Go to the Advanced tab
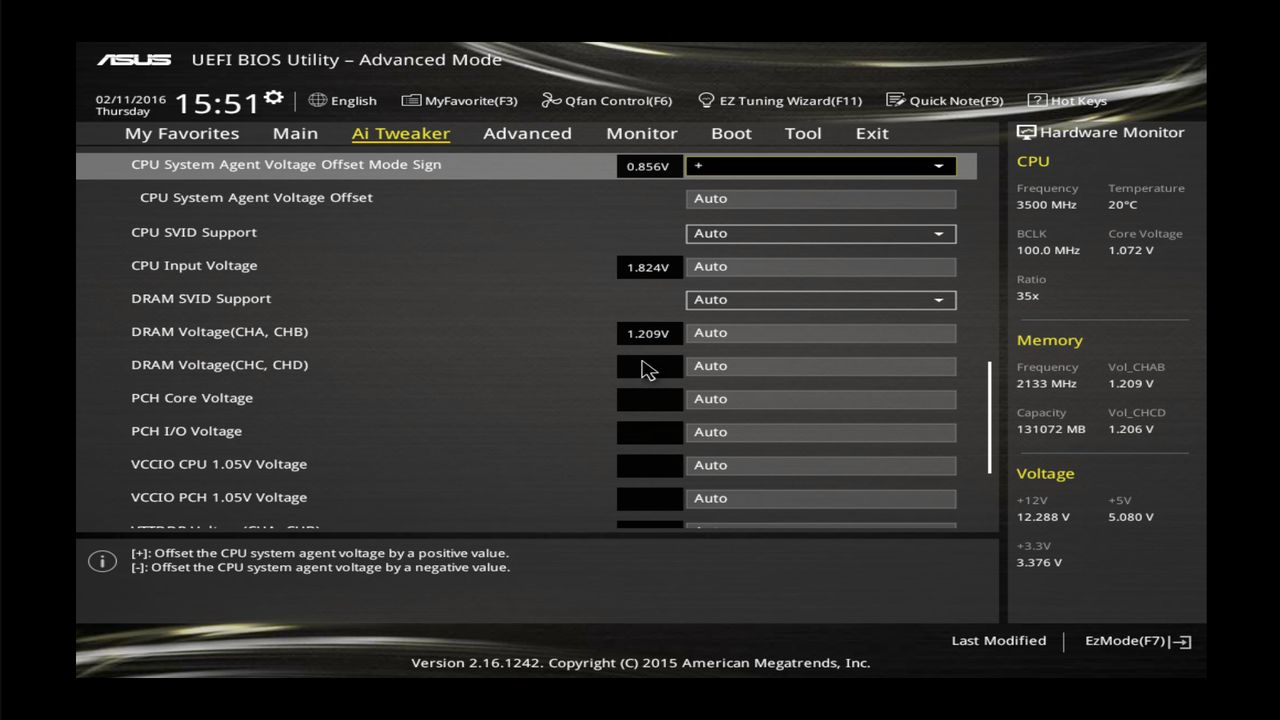 (527, 133)
